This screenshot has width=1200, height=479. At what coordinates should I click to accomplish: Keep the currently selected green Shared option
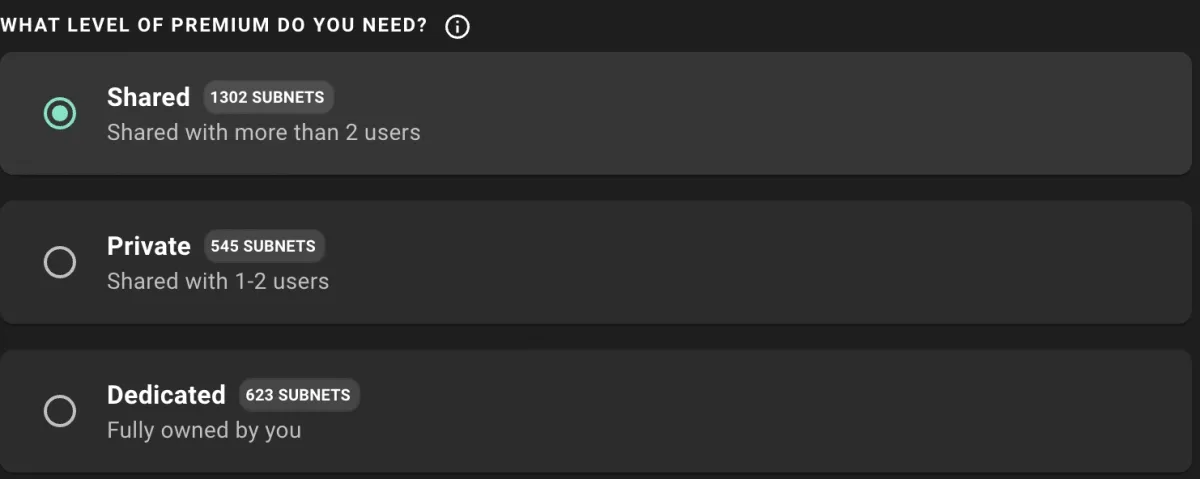(x=60, y=113)
